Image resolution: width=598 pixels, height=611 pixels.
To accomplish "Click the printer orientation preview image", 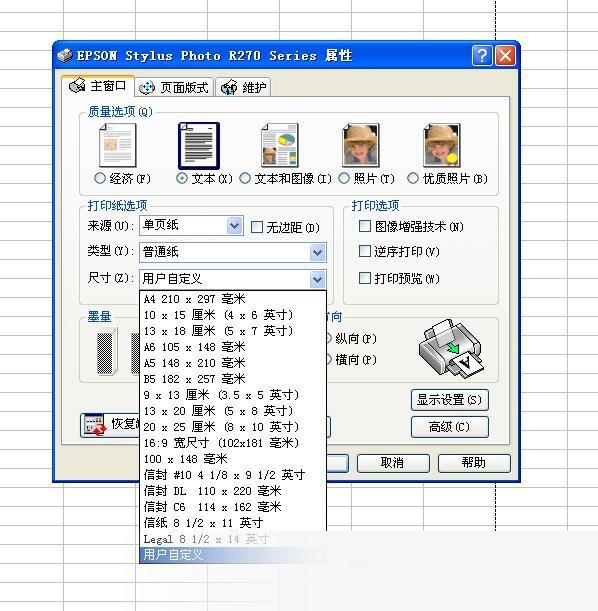I will 451,349.
